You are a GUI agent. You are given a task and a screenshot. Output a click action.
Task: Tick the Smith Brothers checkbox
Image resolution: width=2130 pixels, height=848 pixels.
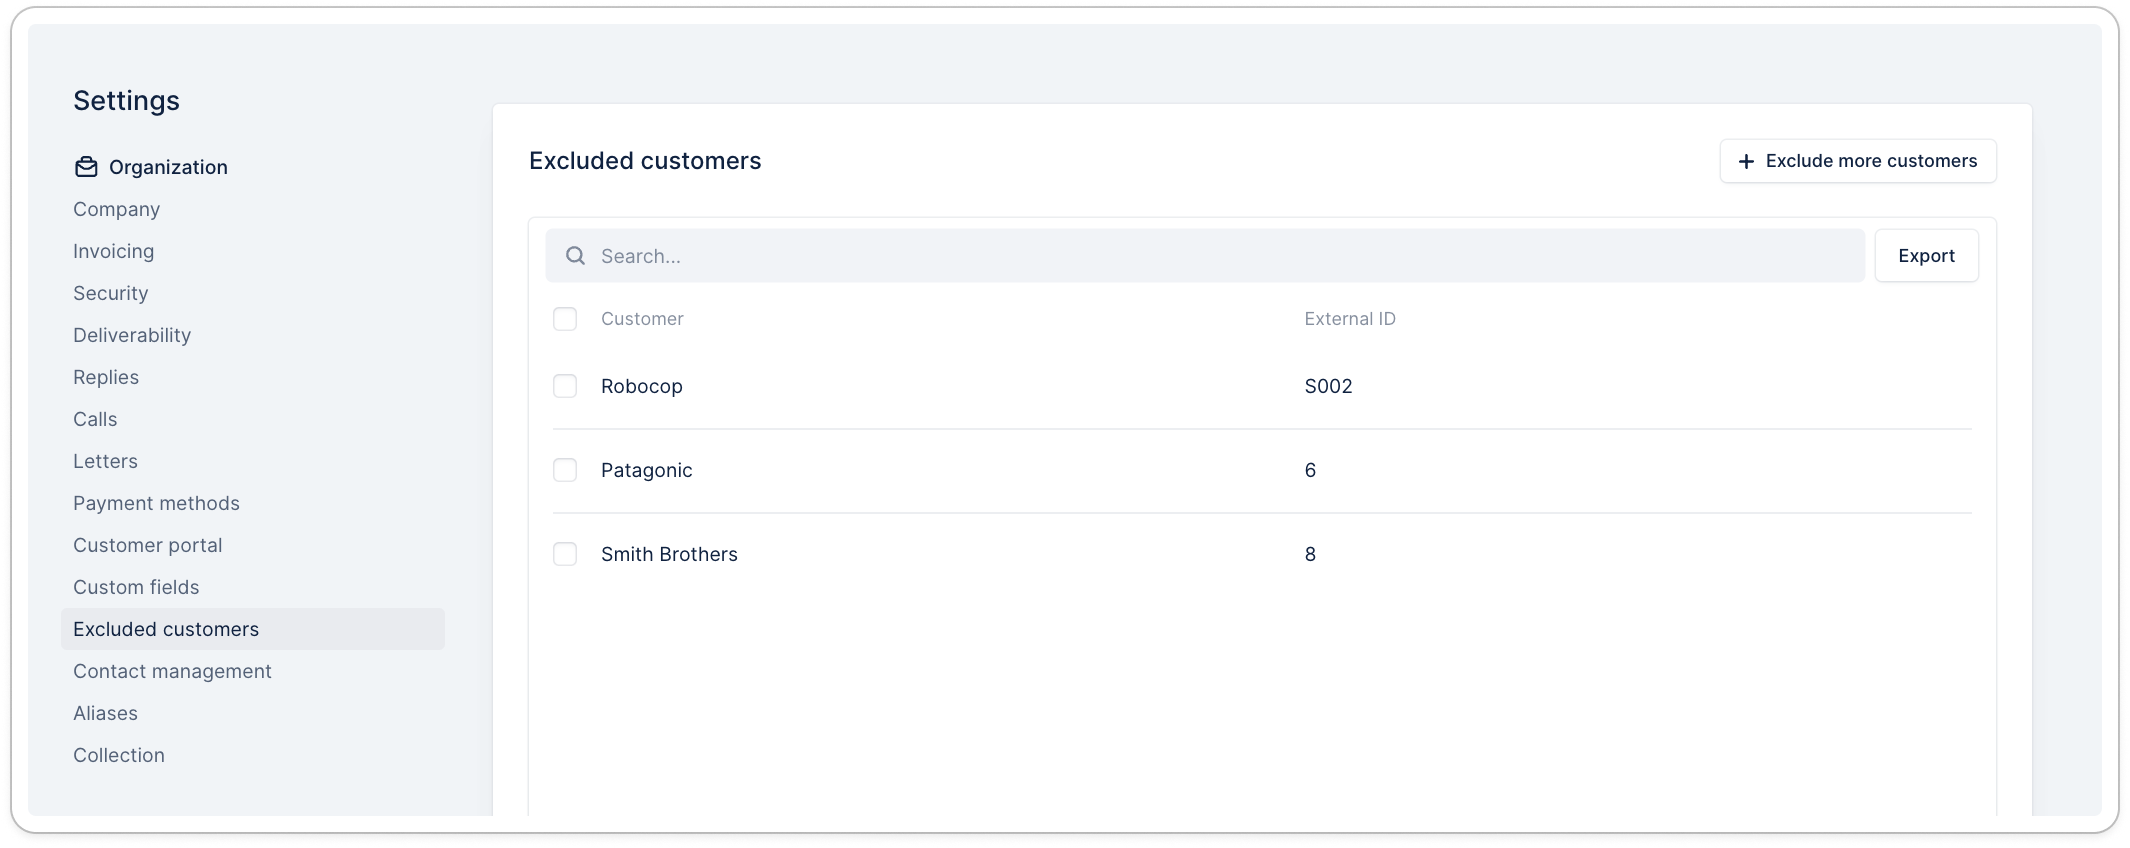click(x=565, y=554)
